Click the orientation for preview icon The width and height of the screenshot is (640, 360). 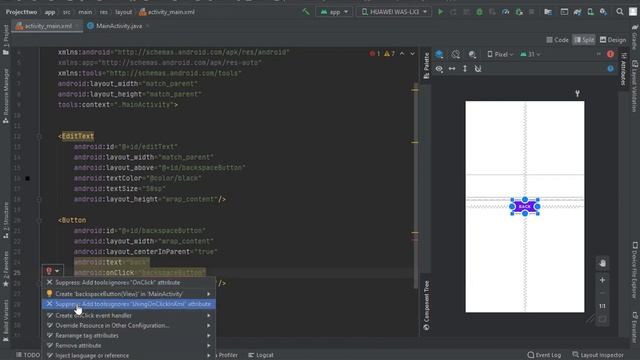[456, 54]
